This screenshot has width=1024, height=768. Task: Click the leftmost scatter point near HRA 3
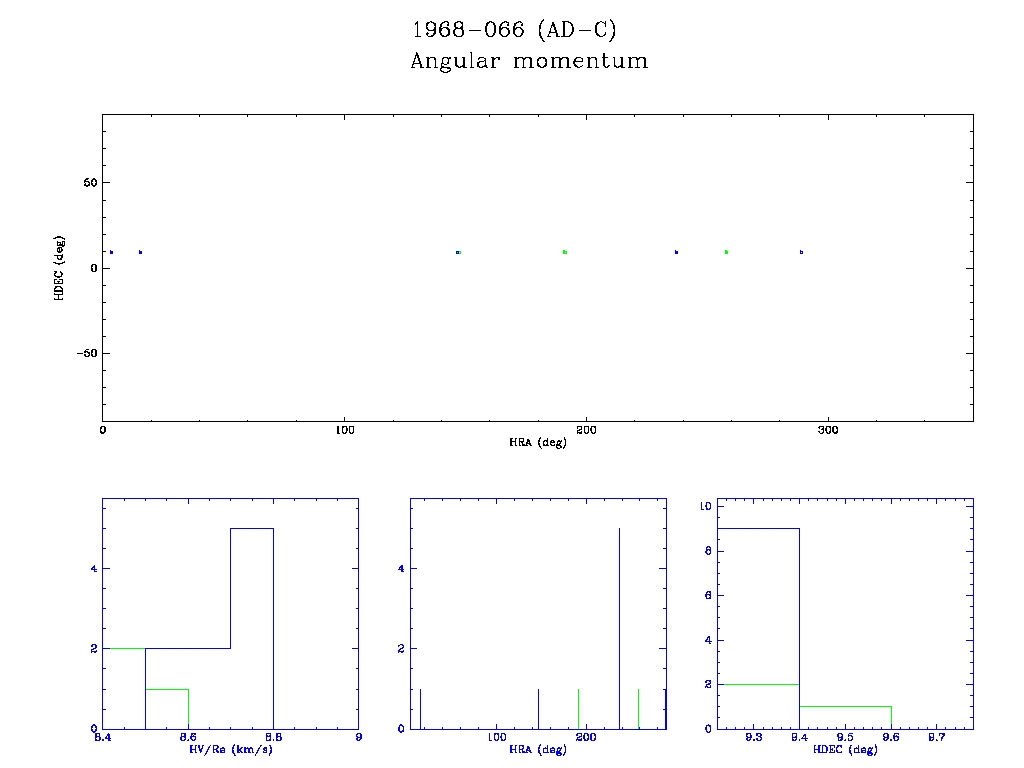point(111,252)
